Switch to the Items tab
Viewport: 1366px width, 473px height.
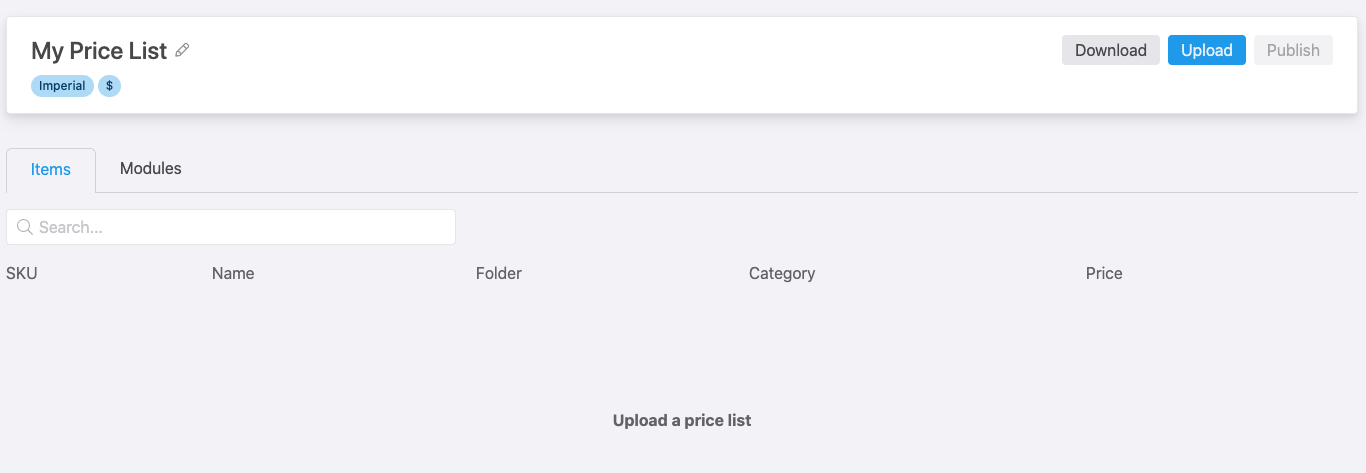click(x=51, y=170)
